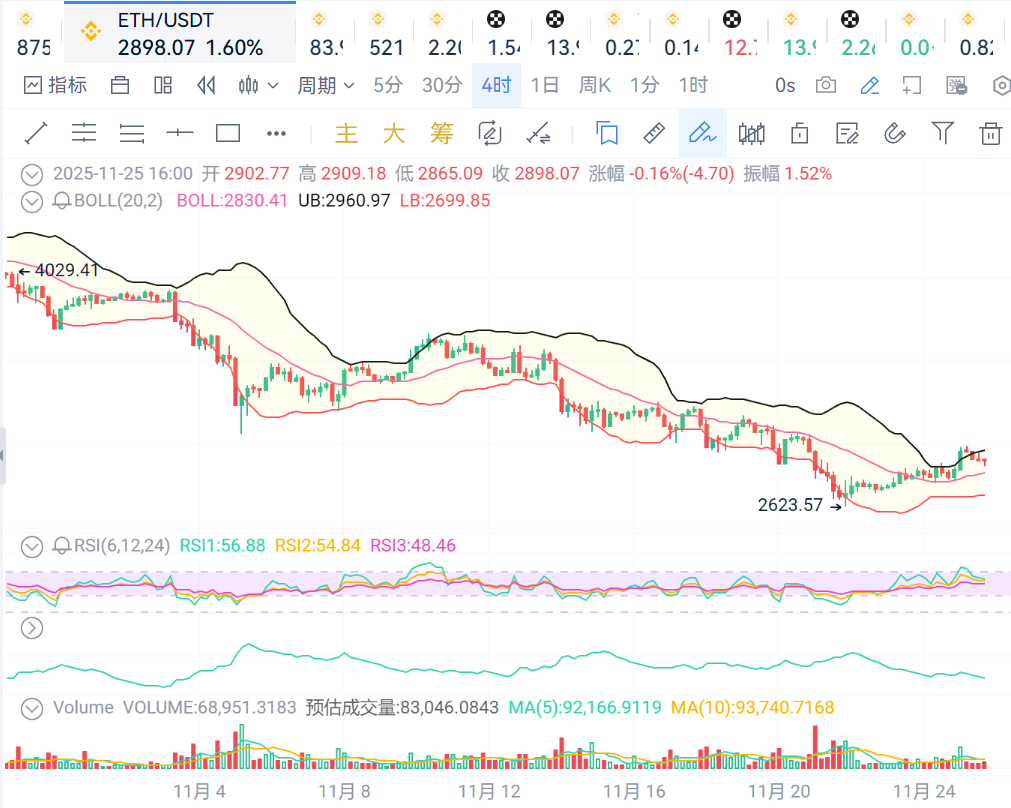The width and height of the screenshot is (1011, 808).
Task: Click the left edge panel collapse handle
Action: tap(3, 456)
